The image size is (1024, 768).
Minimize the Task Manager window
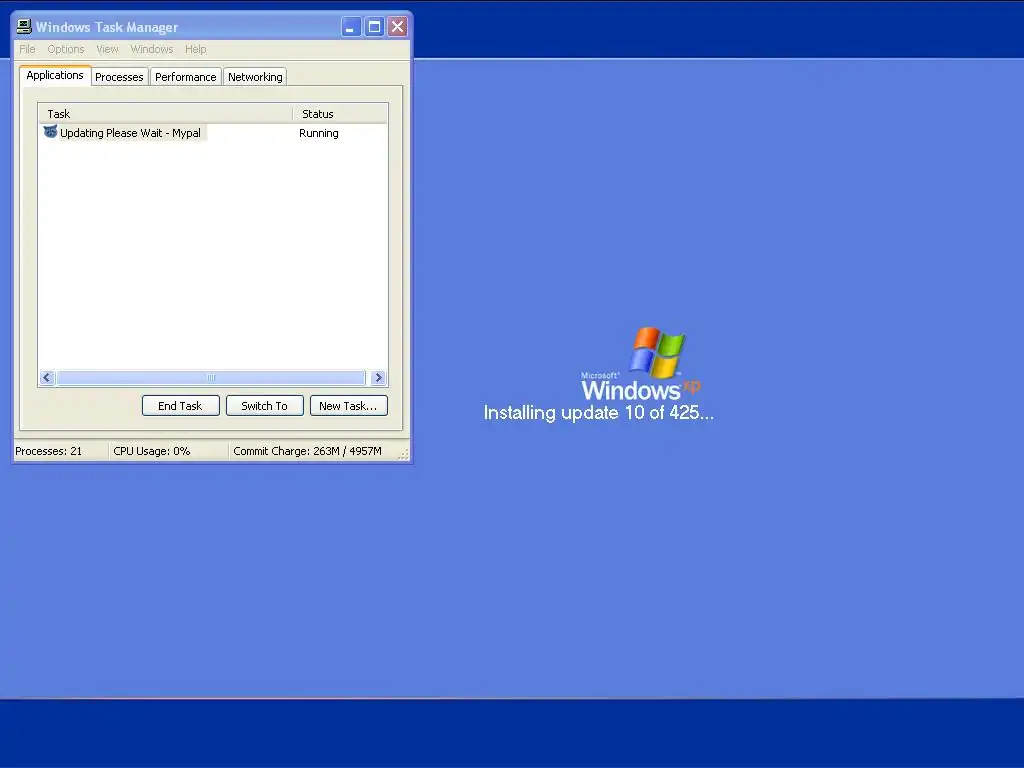[351, 27]
